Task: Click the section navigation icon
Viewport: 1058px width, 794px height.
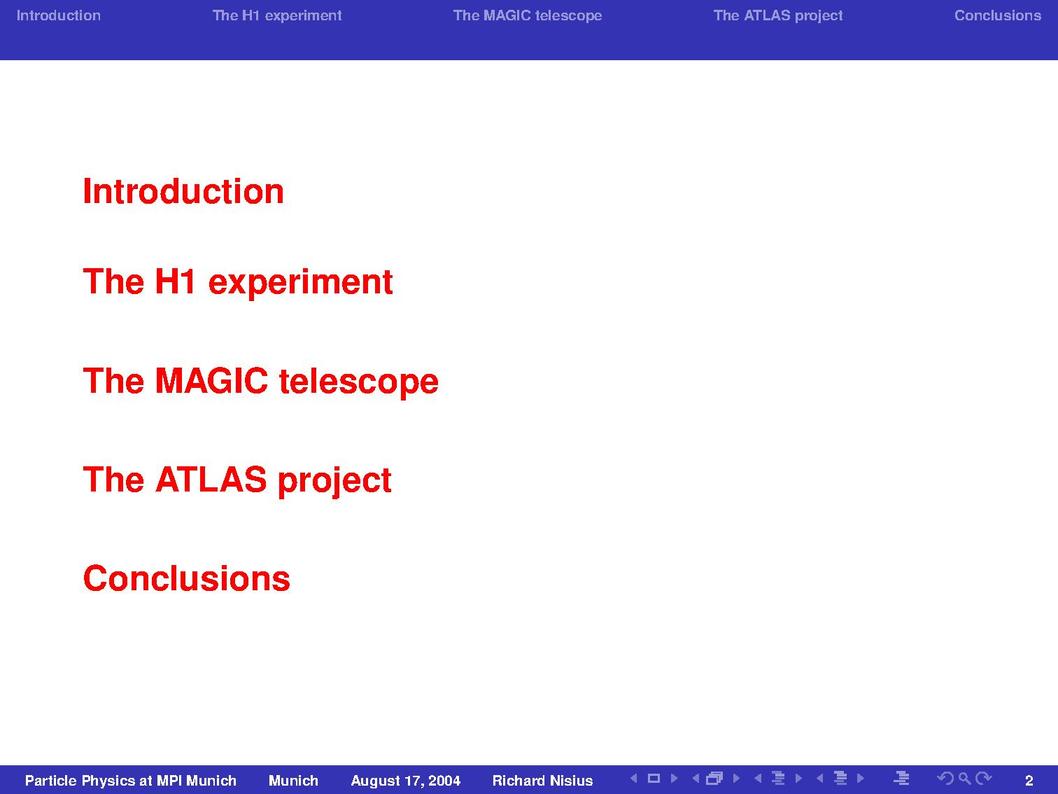Action: [840, 778]
